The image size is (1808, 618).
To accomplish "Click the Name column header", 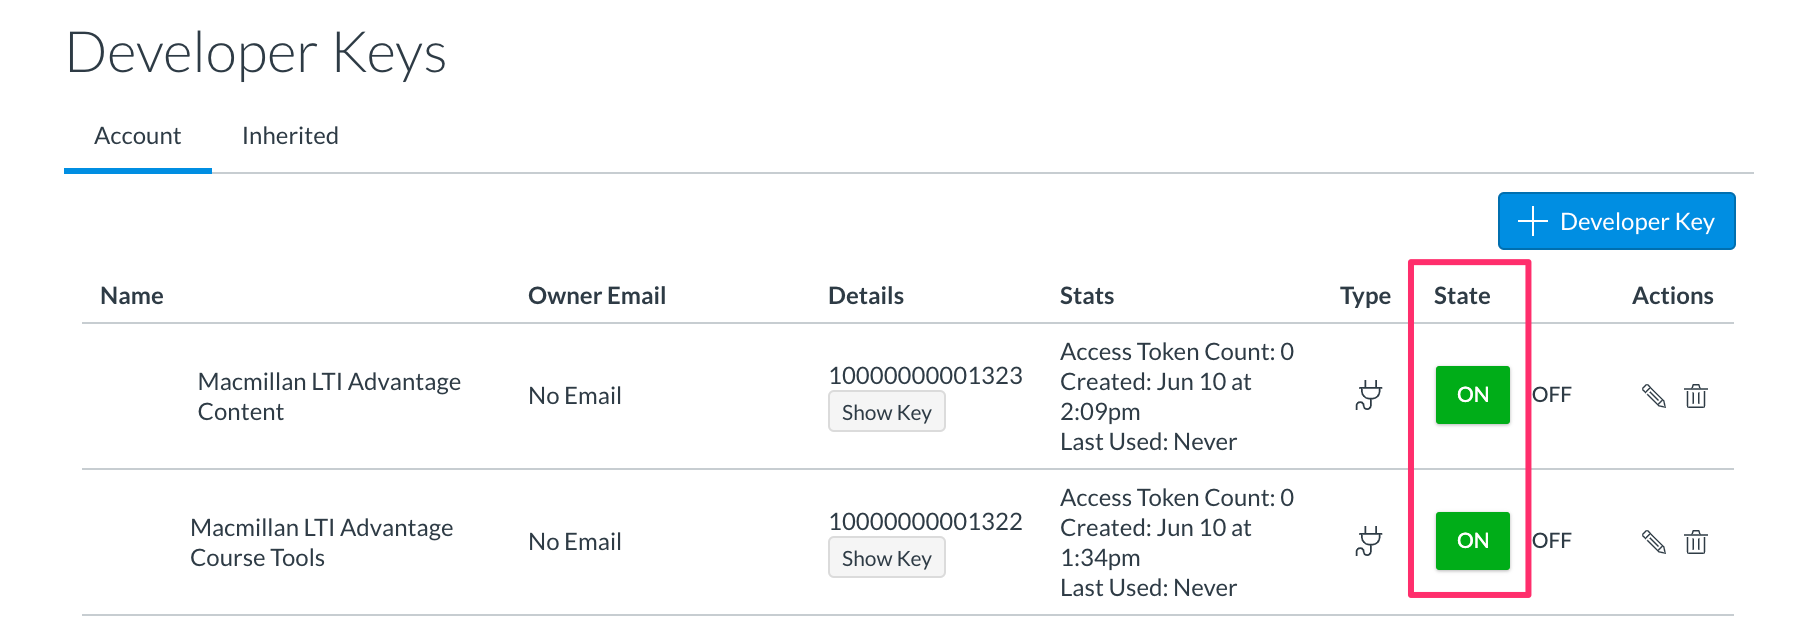I will coord(131,295).
